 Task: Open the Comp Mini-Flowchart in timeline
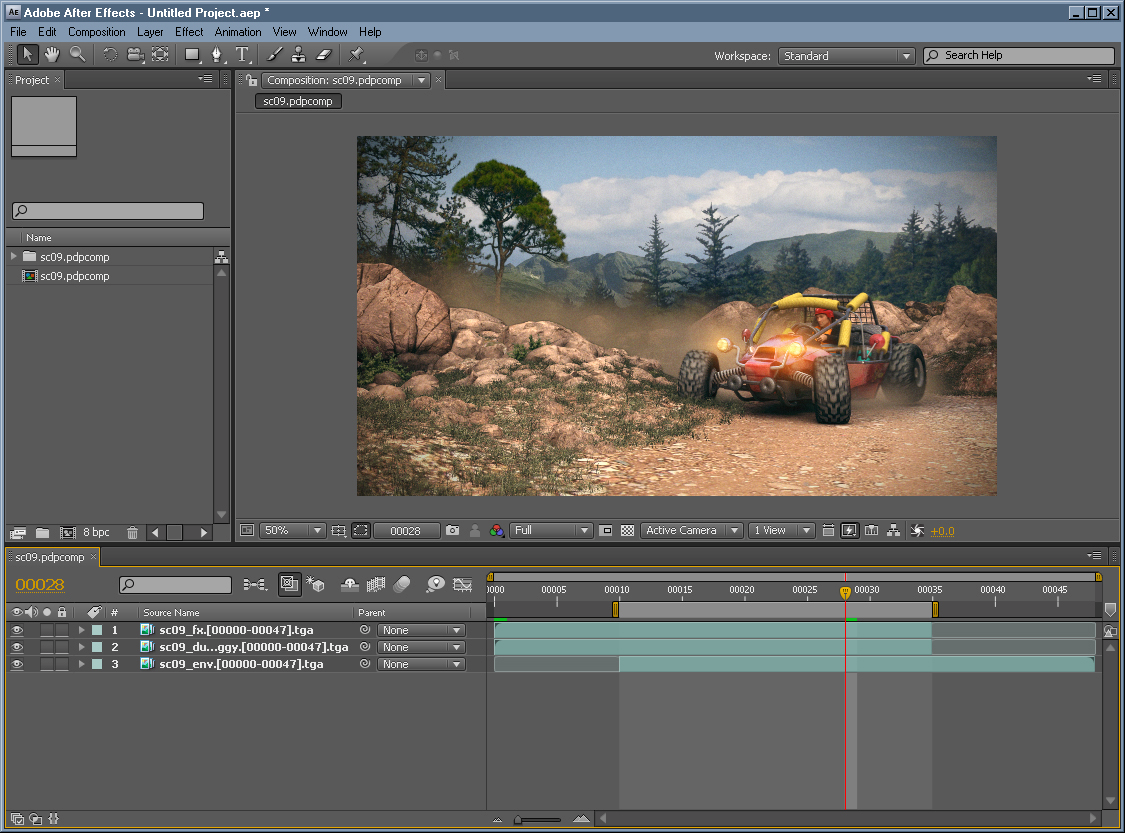point(254,585)
